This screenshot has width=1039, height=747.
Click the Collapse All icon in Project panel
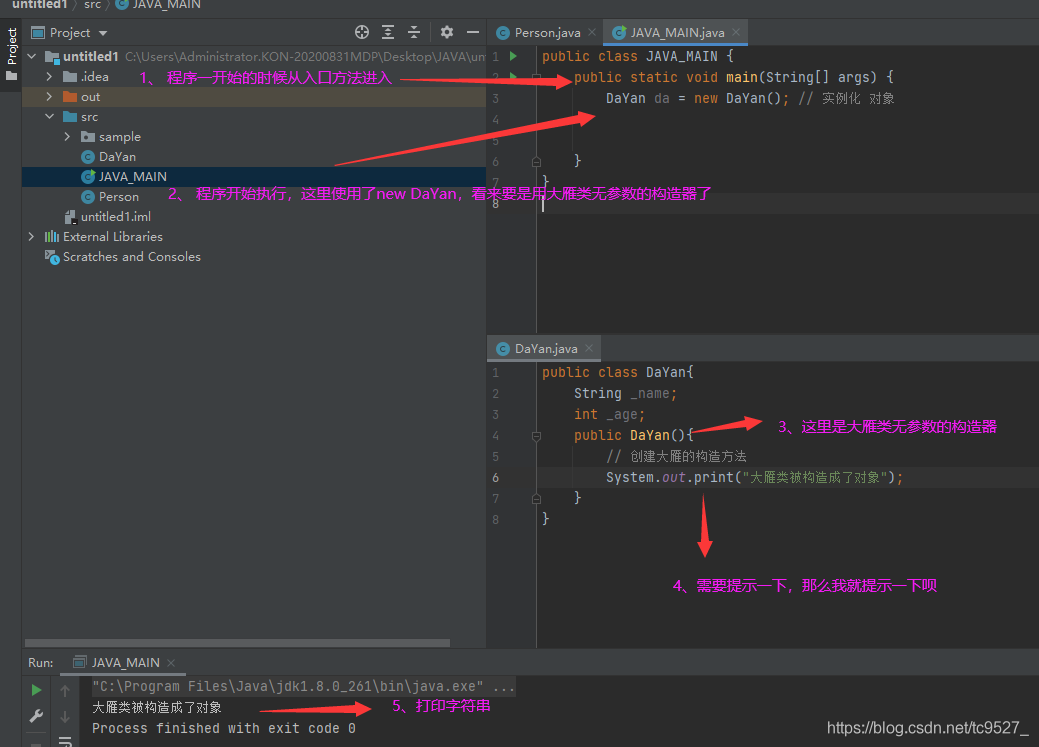413,32
